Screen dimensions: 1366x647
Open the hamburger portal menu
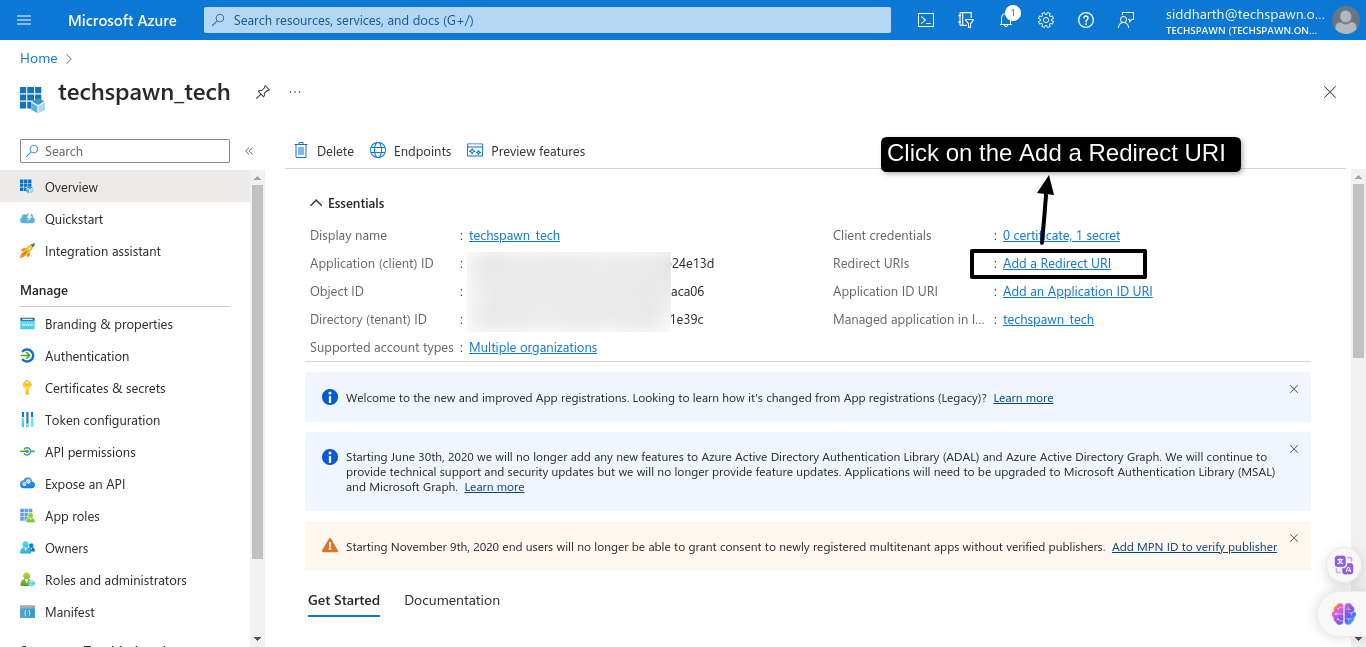25,20
